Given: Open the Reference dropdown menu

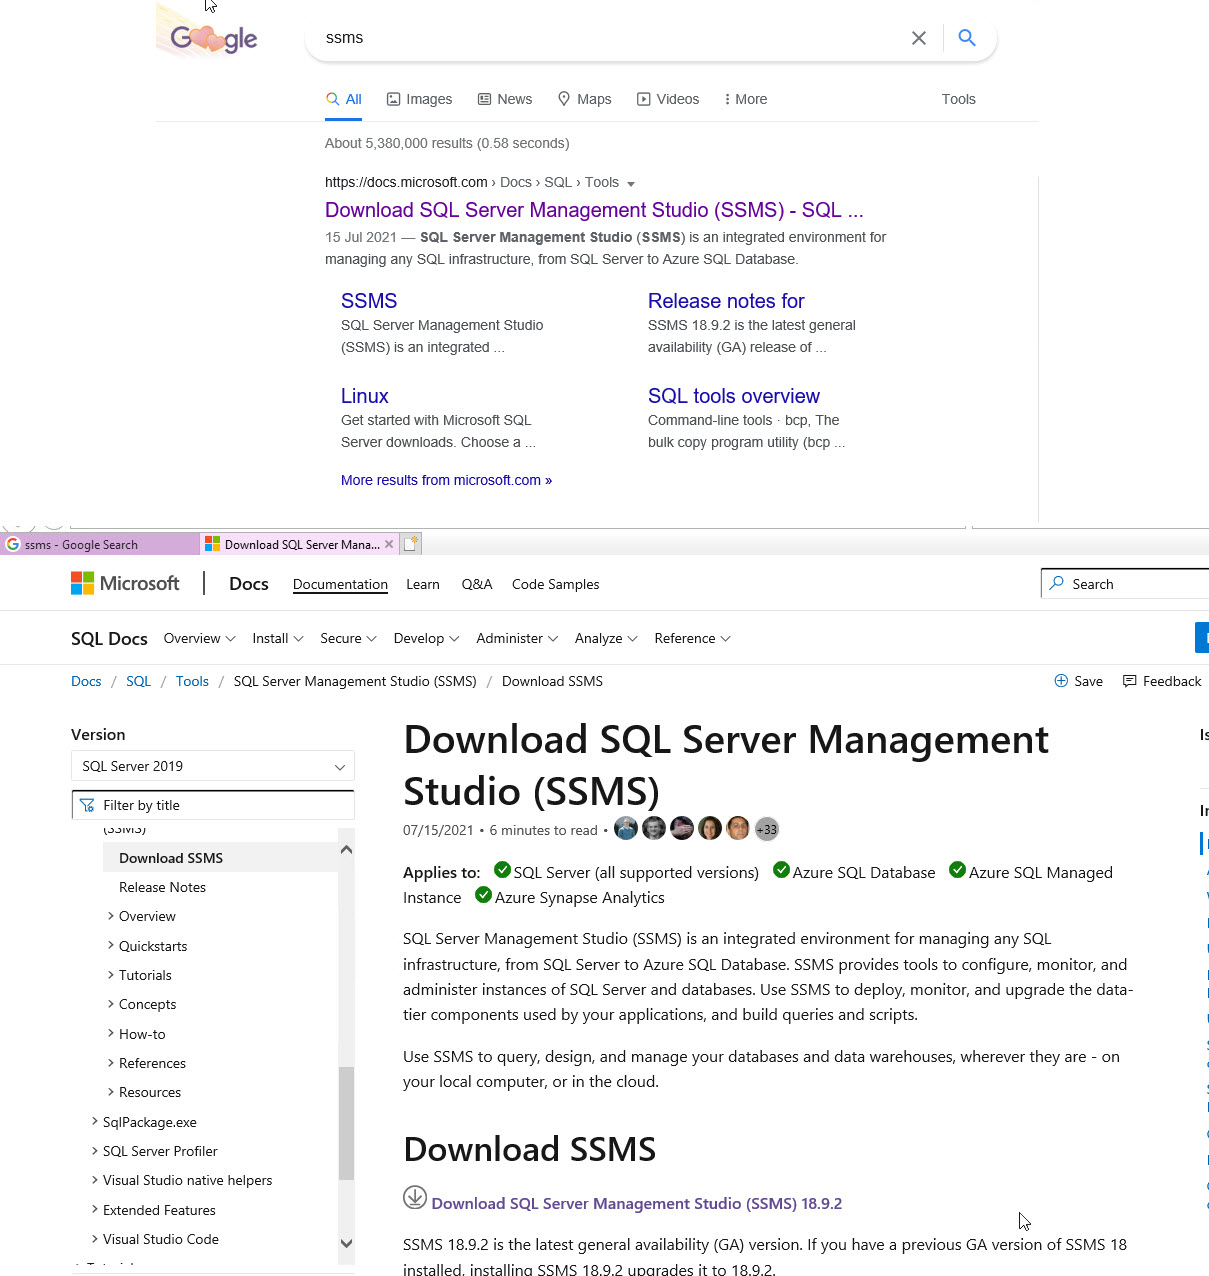Looking at the screenshot, I should pyautogui.click(x=692, y=638).
